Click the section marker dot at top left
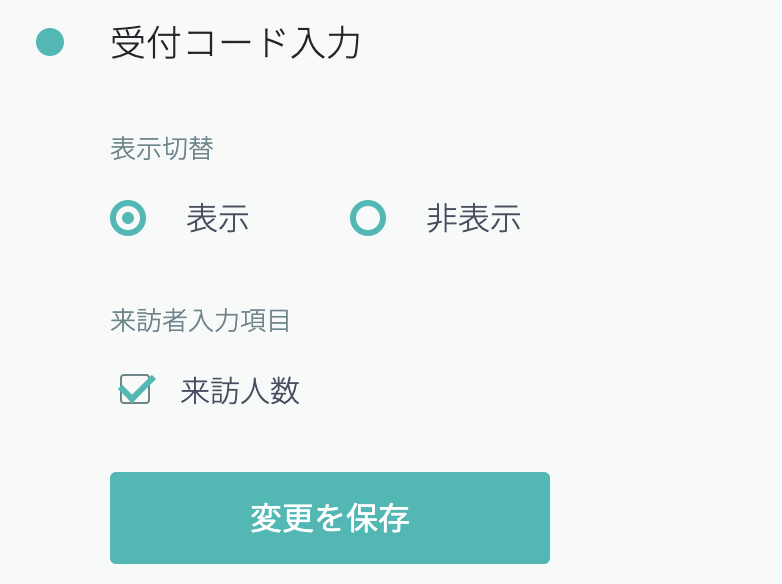 50,42
